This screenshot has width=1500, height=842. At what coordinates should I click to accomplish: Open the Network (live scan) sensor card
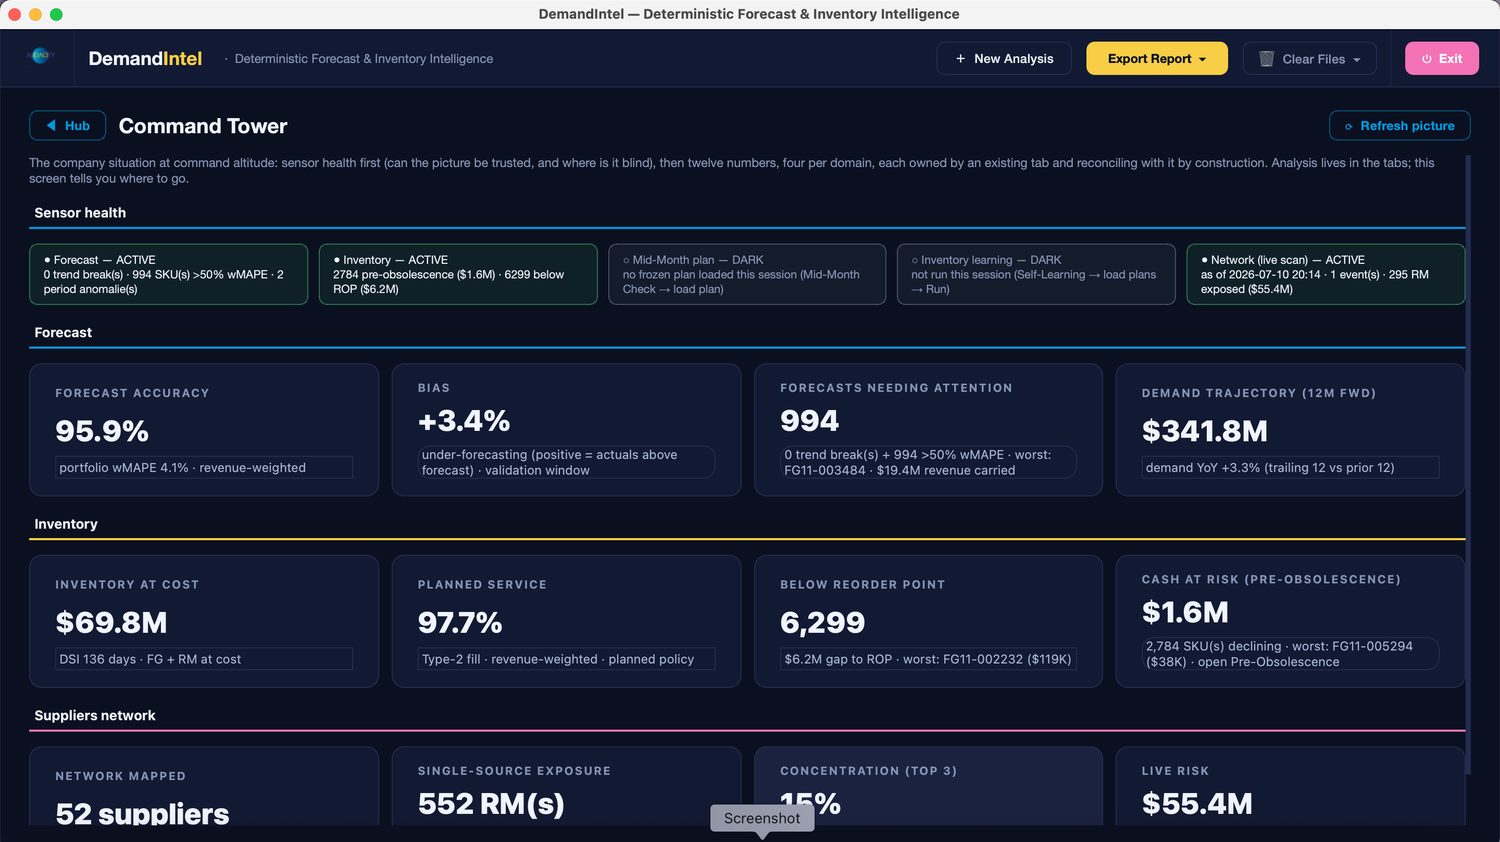click(x=1325, y=274)
